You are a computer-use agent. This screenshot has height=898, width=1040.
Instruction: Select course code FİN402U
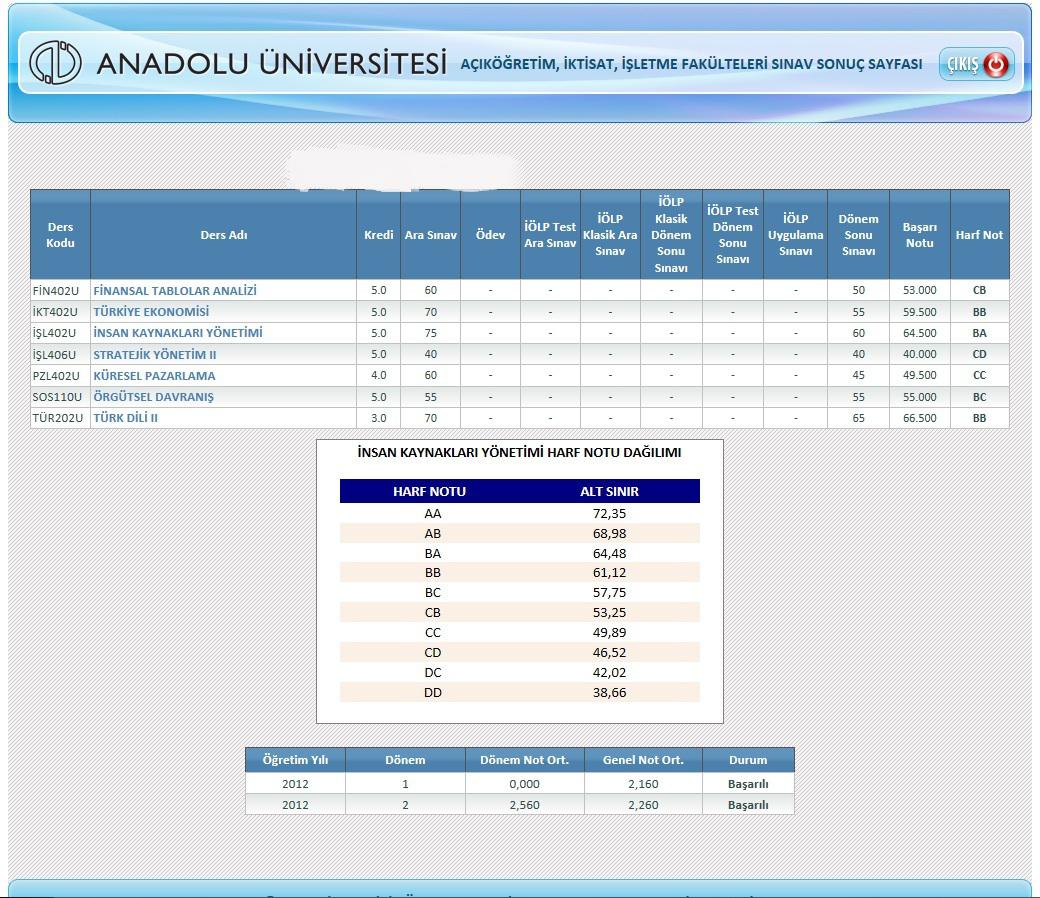pyautogui.click(x=56, y=290)
